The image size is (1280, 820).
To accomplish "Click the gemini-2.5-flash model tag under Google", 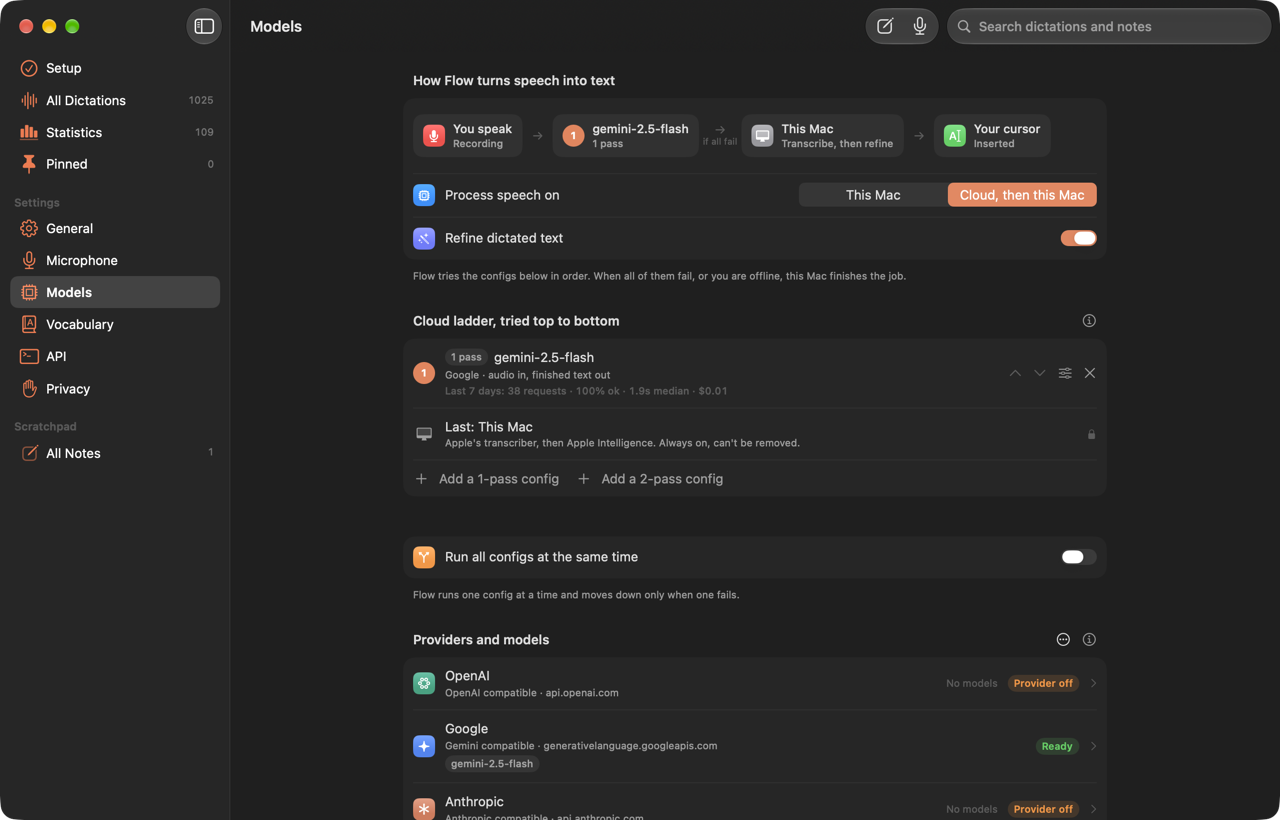I will (x=492, y=764).
